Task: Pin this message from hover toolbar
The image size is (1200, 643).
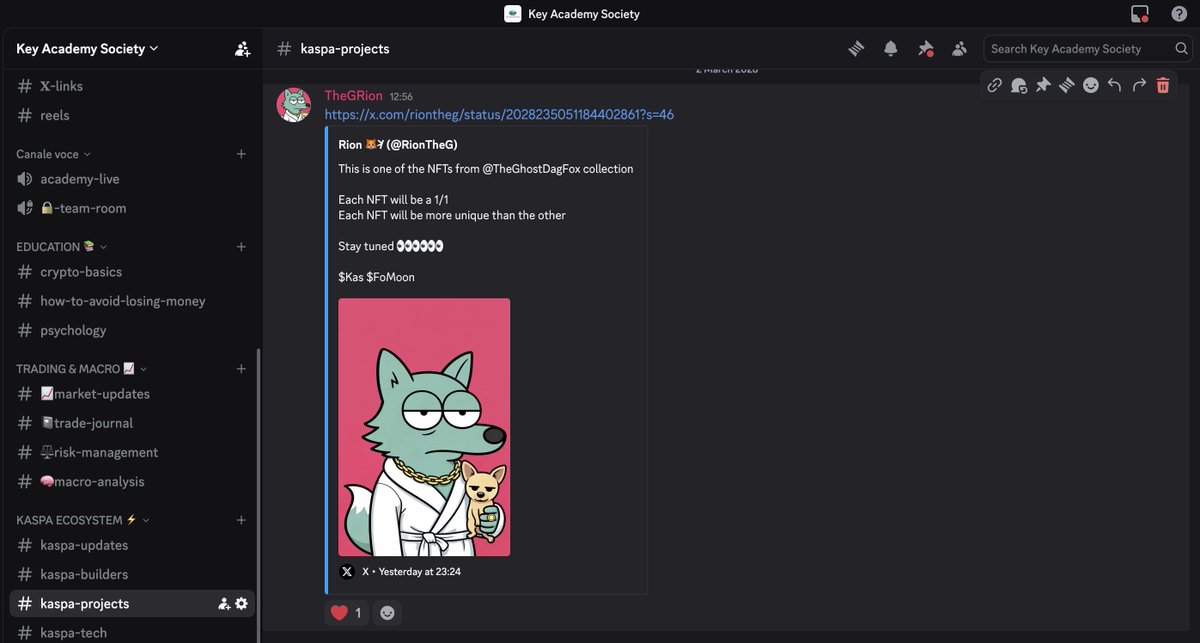Action: 1042,85
